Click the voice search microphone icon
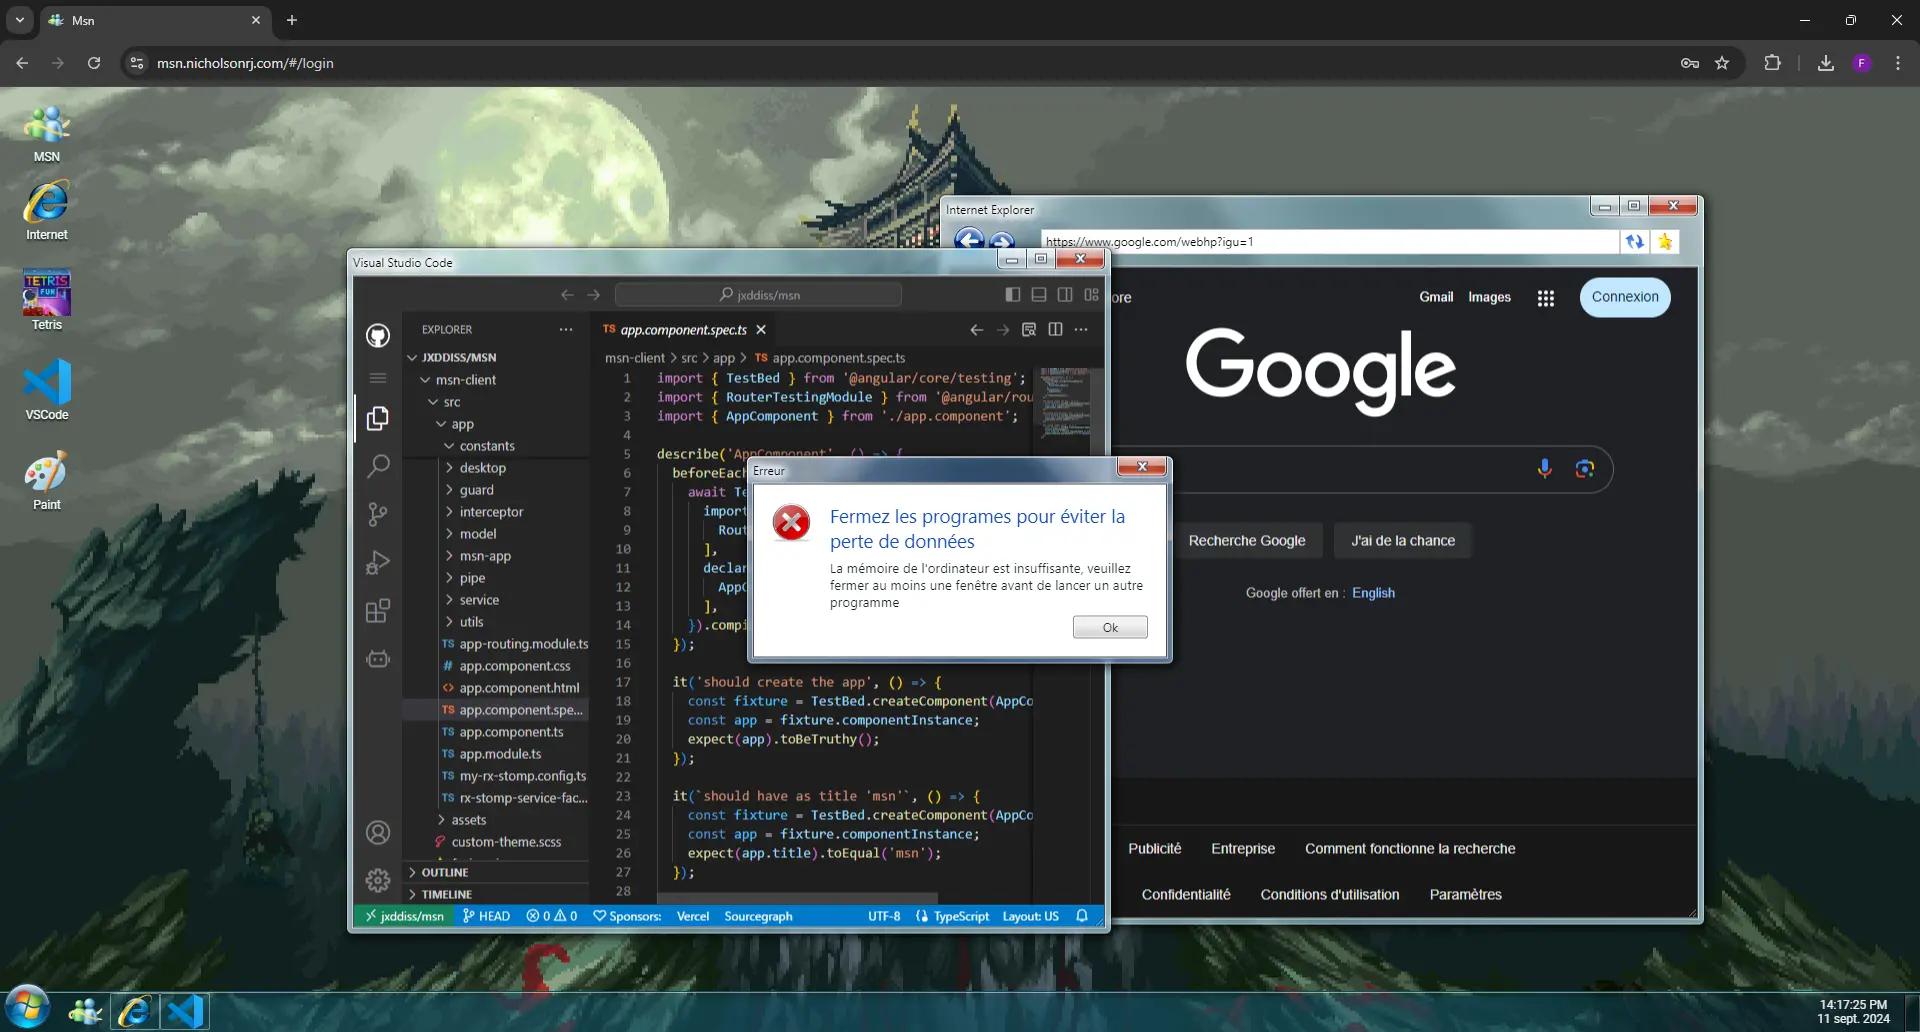The height and width of the screenshot is (1032, 1920). tap(1544, 469)
